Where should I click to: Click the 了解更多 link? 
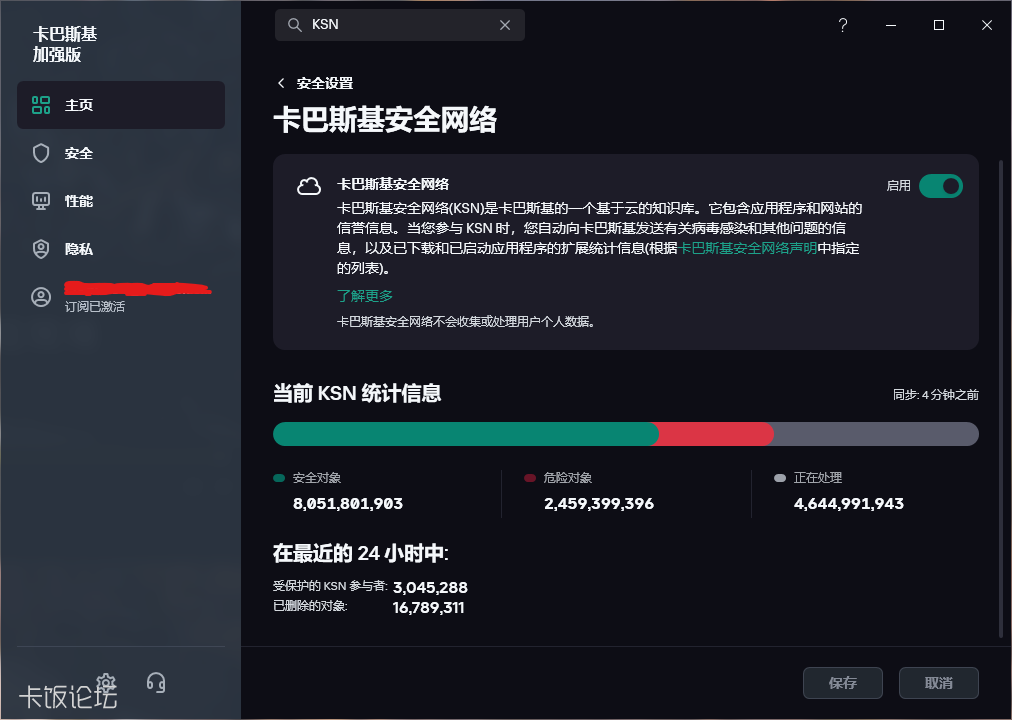click(365, 295)
